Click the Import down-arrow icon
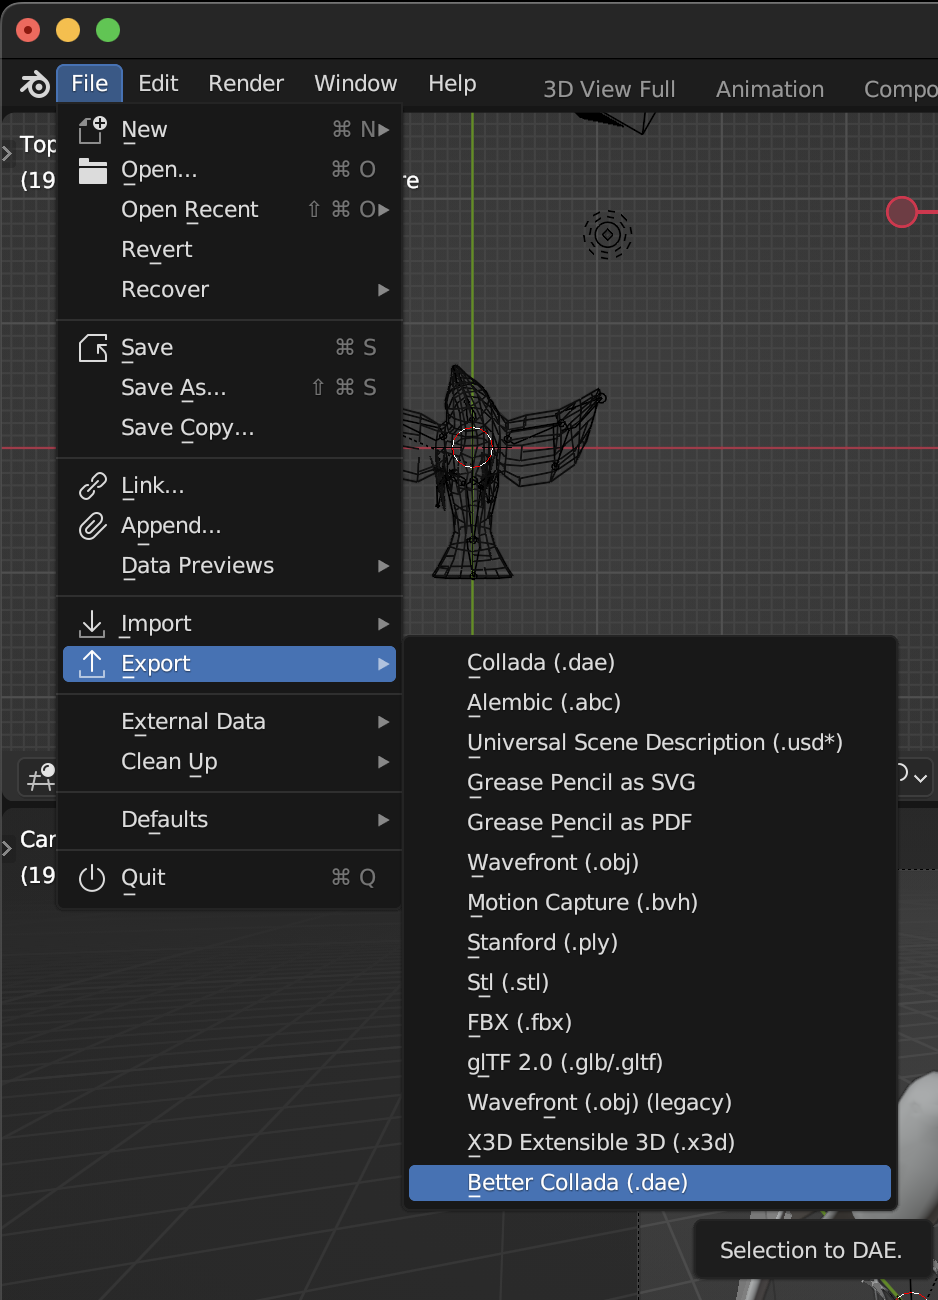Image resolution: width=938 pixels, height=1300 pixels. click(92, 624)
